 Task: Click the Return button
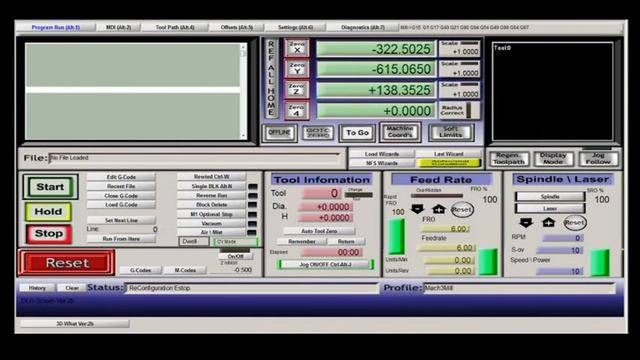[x=346, y=242]
